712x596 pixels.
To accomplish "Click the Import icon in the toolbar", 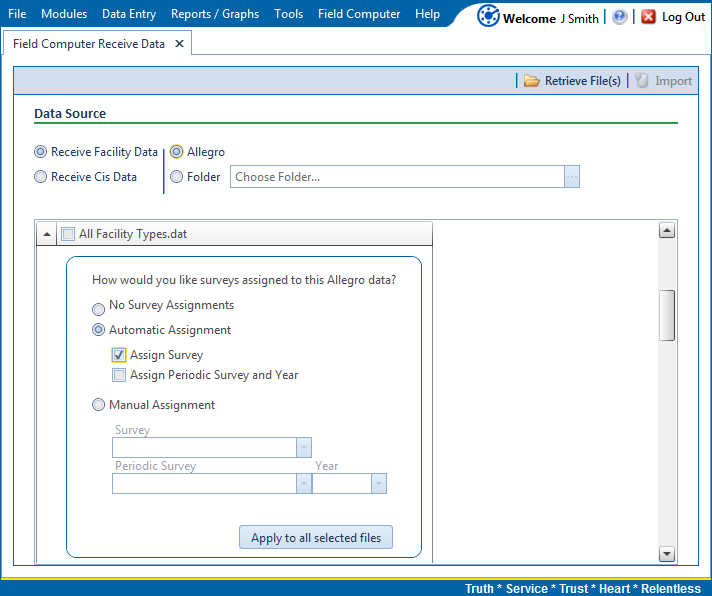I will [x=641, y=80].
